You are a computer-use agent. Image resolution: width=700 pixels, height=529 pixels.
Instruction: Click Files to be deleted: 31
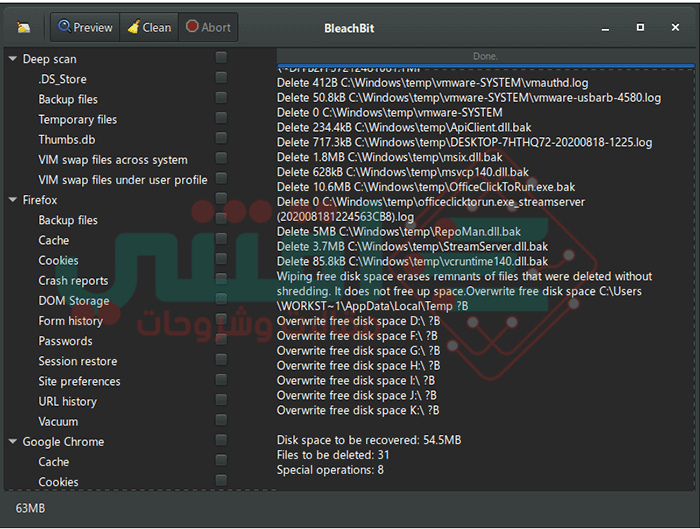tap(333, 455)
